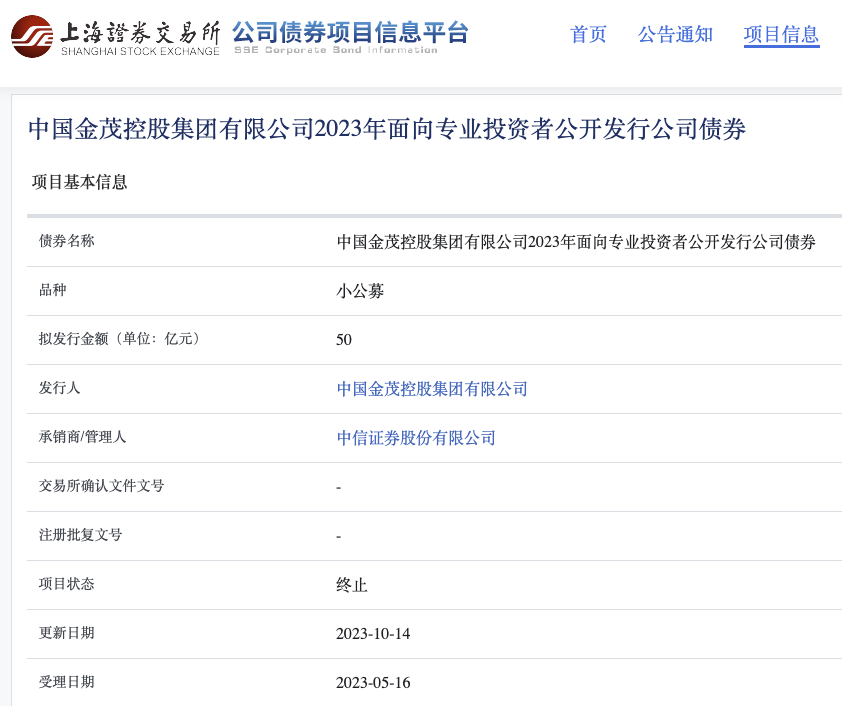Click the large blue bond title heading
842x706 pixels.
[387, 129]
